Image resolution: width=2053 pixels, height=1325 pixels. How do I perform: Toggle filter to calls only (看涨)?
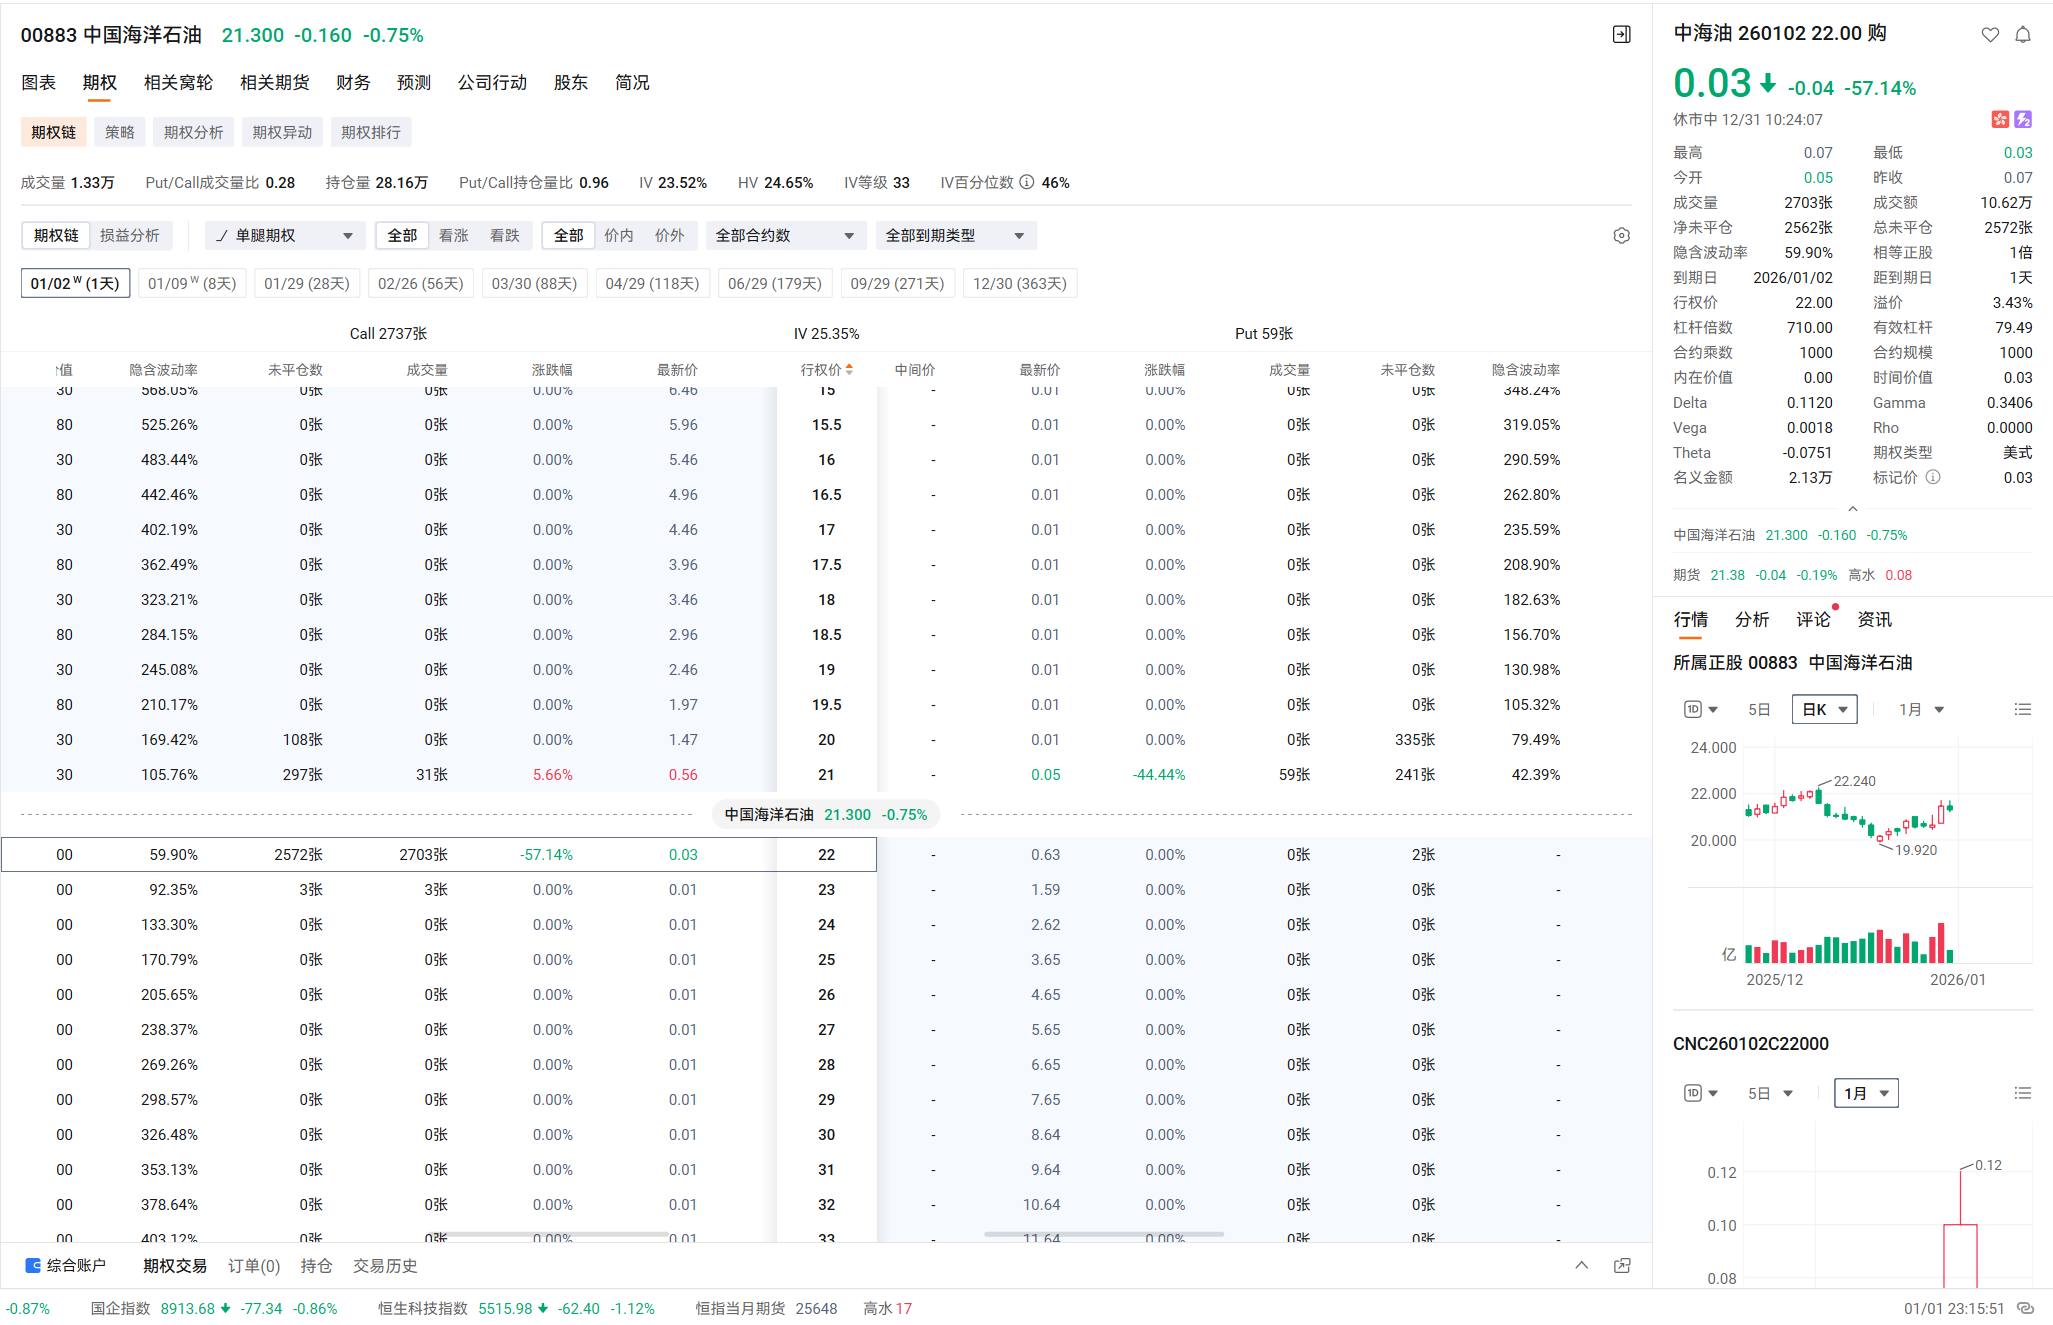[454, 236]
